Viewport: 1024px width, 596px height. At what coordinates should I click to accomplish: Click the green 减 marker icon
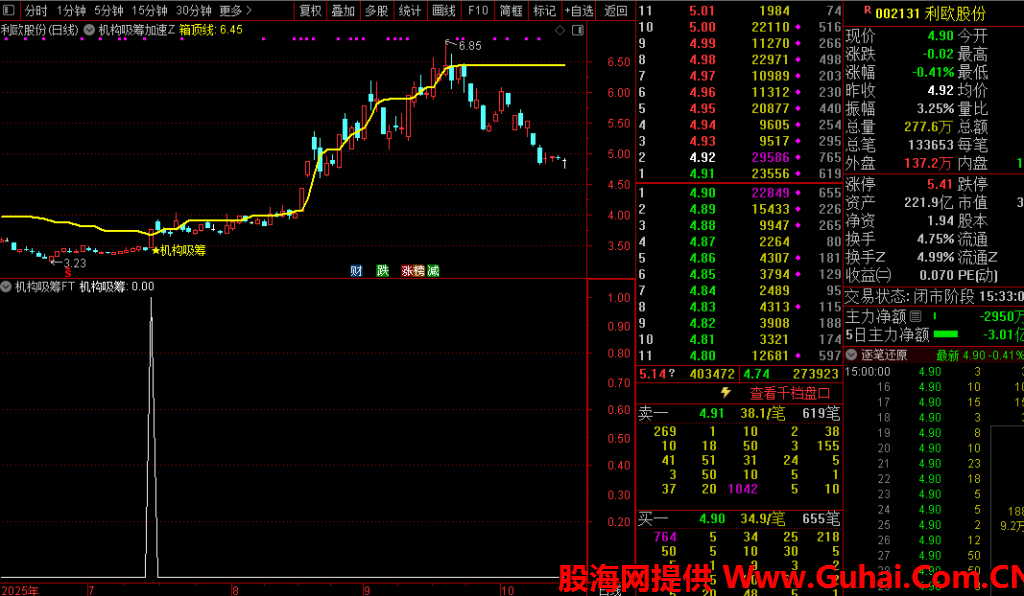[x=432, y=271]
